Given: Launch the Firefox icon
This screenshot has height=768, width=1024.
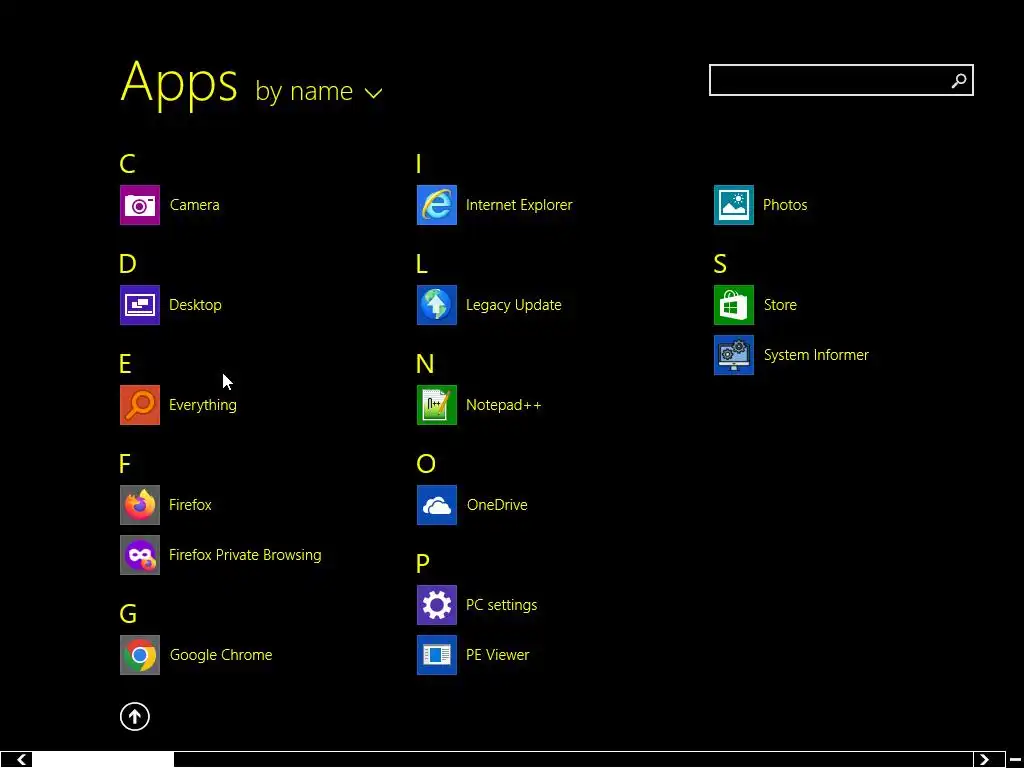Looking at the screenshot, I should (x=140, y=505).
